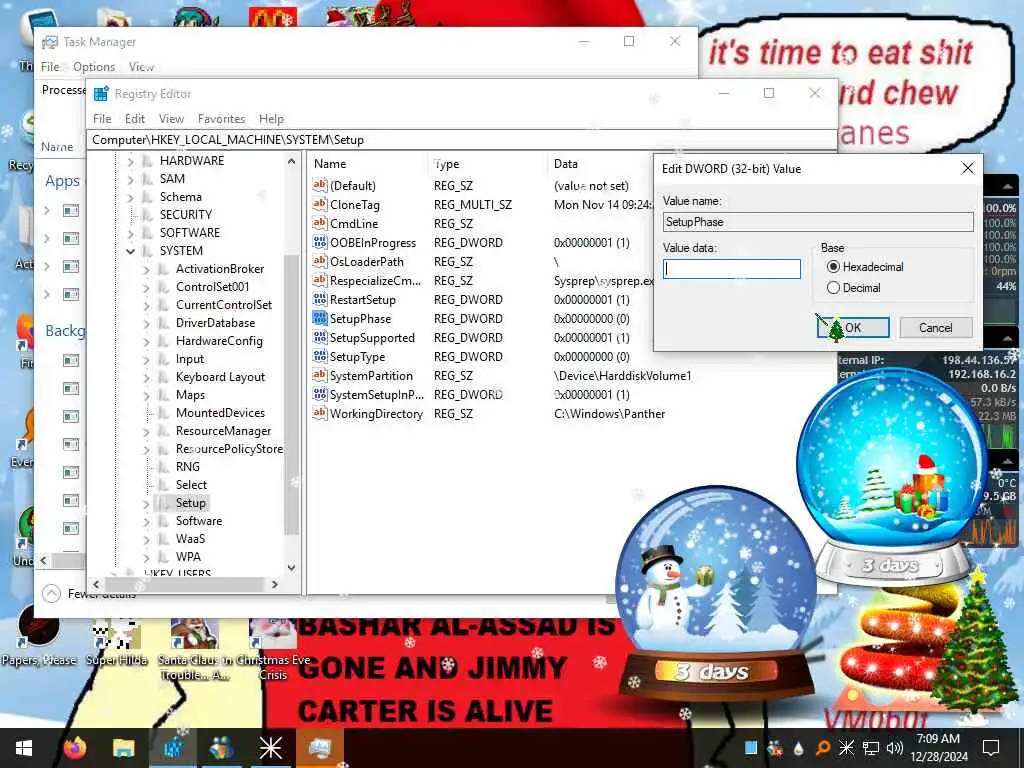Screen dimensions: 1024x768
Task: Collapse the SYSTEM registry key
Action: point(131,251)
